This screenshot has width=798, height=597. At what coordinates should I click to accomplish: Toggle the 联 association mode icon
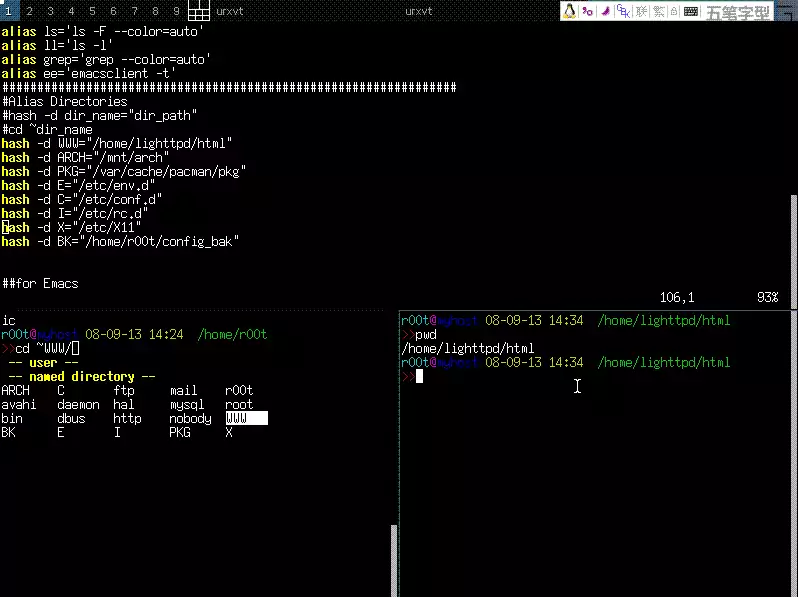[641, 11]
